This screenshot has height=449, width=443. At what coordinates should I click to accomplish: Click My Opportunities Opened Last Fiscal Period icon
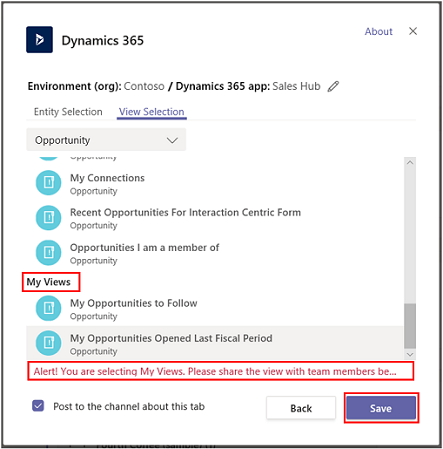pos(49,343)
